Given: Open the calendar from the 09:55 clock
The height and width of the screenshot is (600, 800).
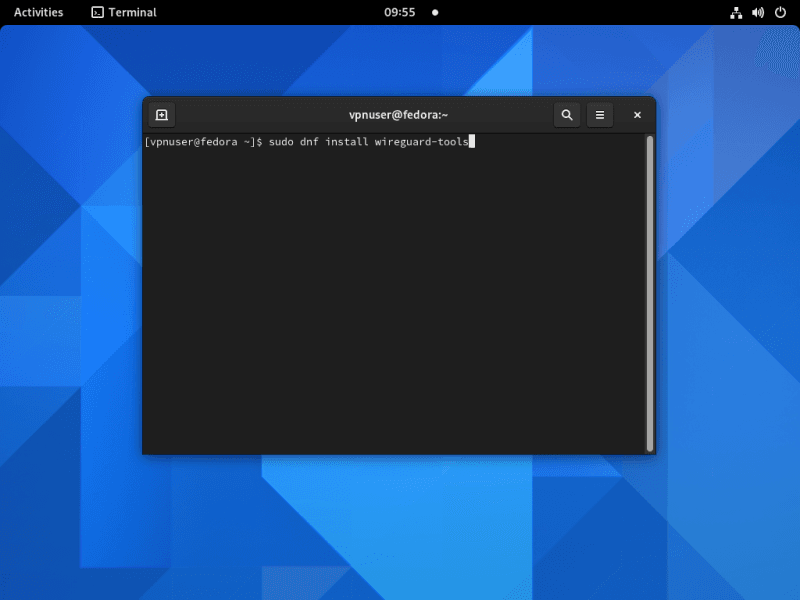Looking at the screenshot, I should (x=399, y=13).
